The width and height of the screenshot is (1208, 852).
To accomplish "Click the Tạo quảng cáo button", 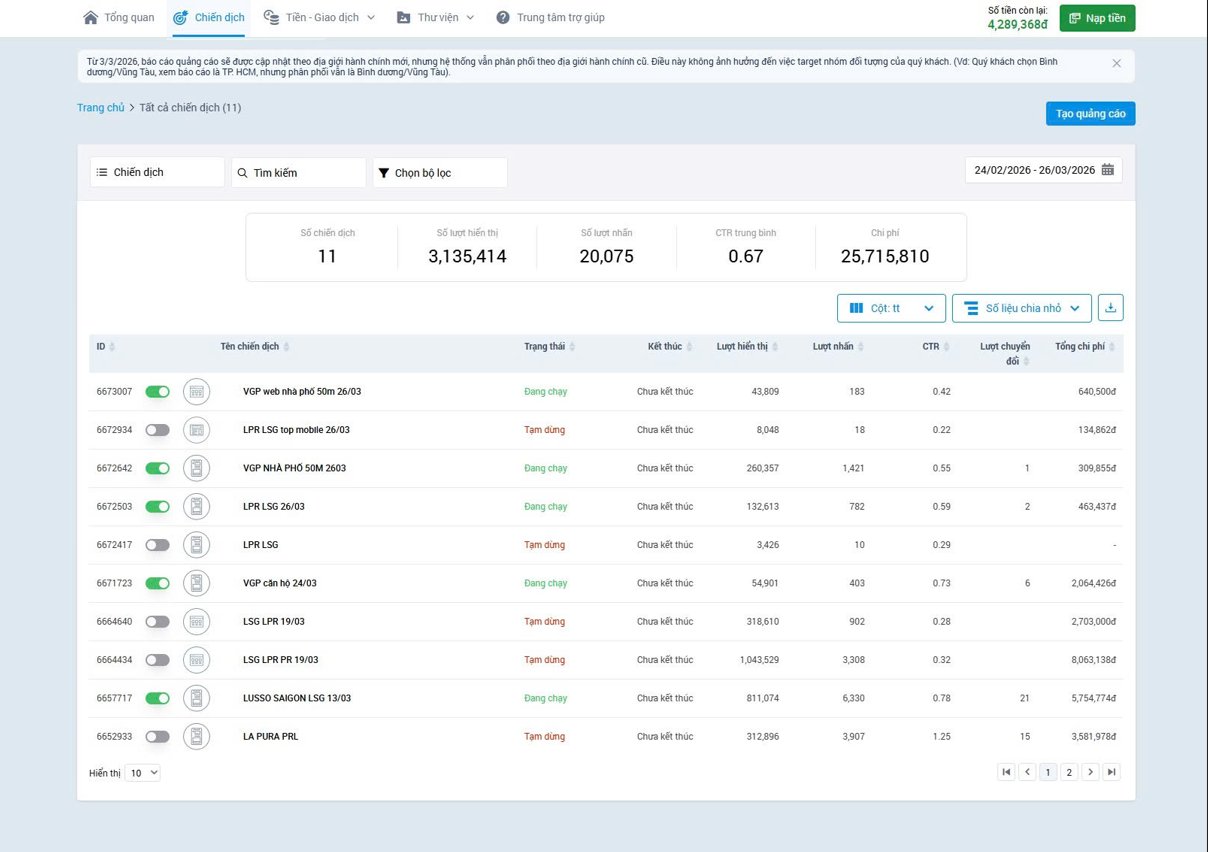I will [x=1090, y=114].
